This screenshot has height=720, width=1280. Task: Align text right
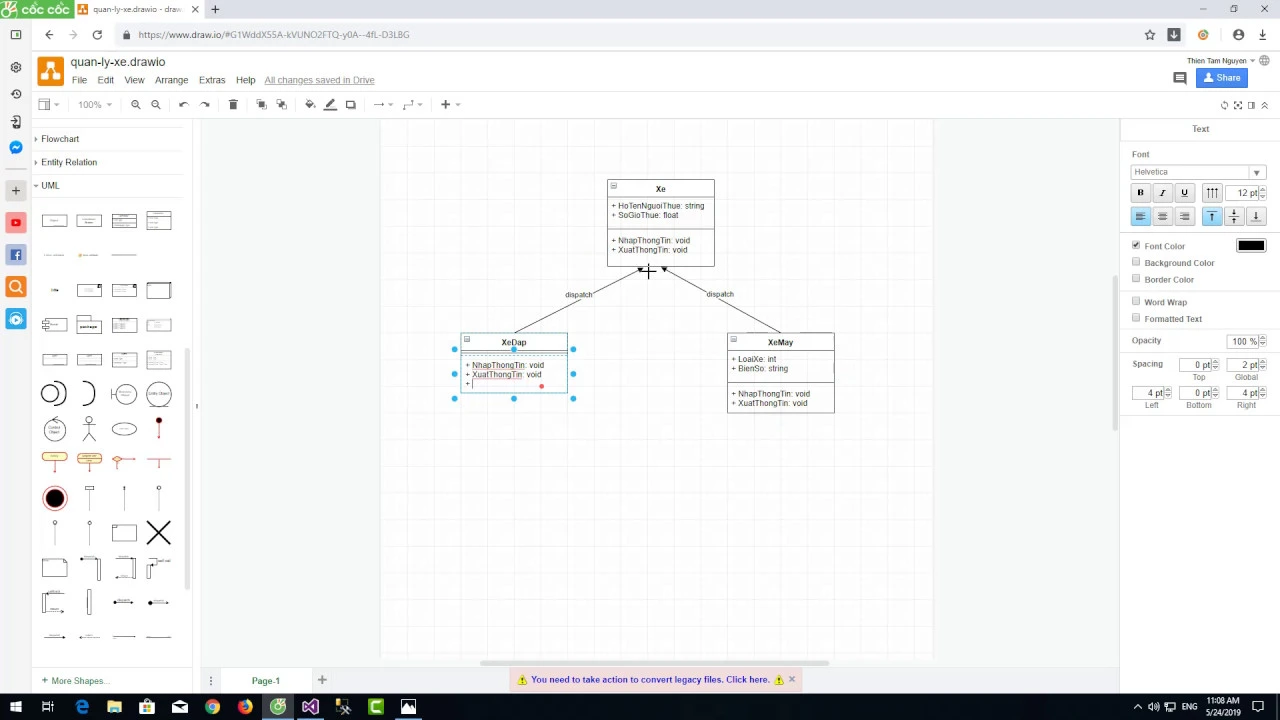pyautogui.click(x=1184, y=216)
